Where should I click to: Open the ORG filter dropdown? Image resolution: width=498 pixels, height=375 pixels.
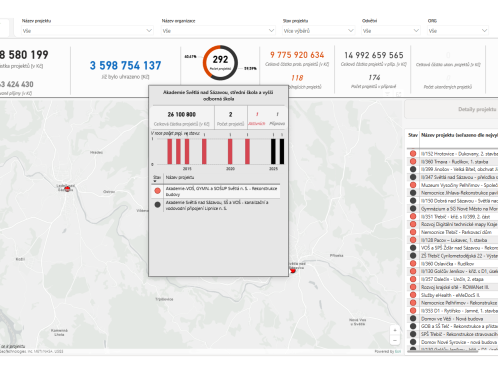pos(458,31)
